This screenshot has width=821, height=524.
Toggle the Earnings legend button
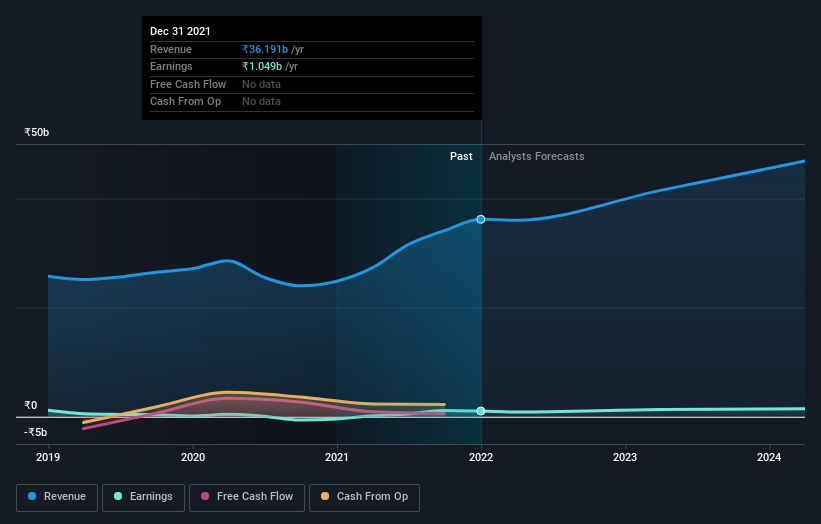click(x=143, y=497)
